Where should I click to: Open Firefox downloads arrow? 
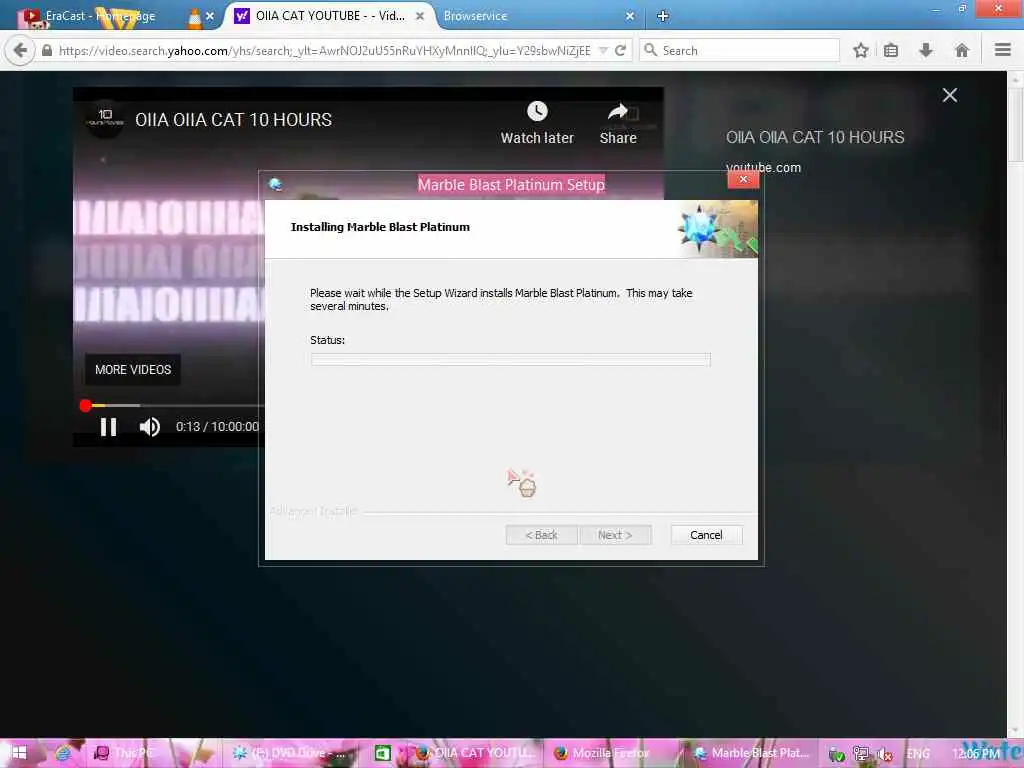926,50
